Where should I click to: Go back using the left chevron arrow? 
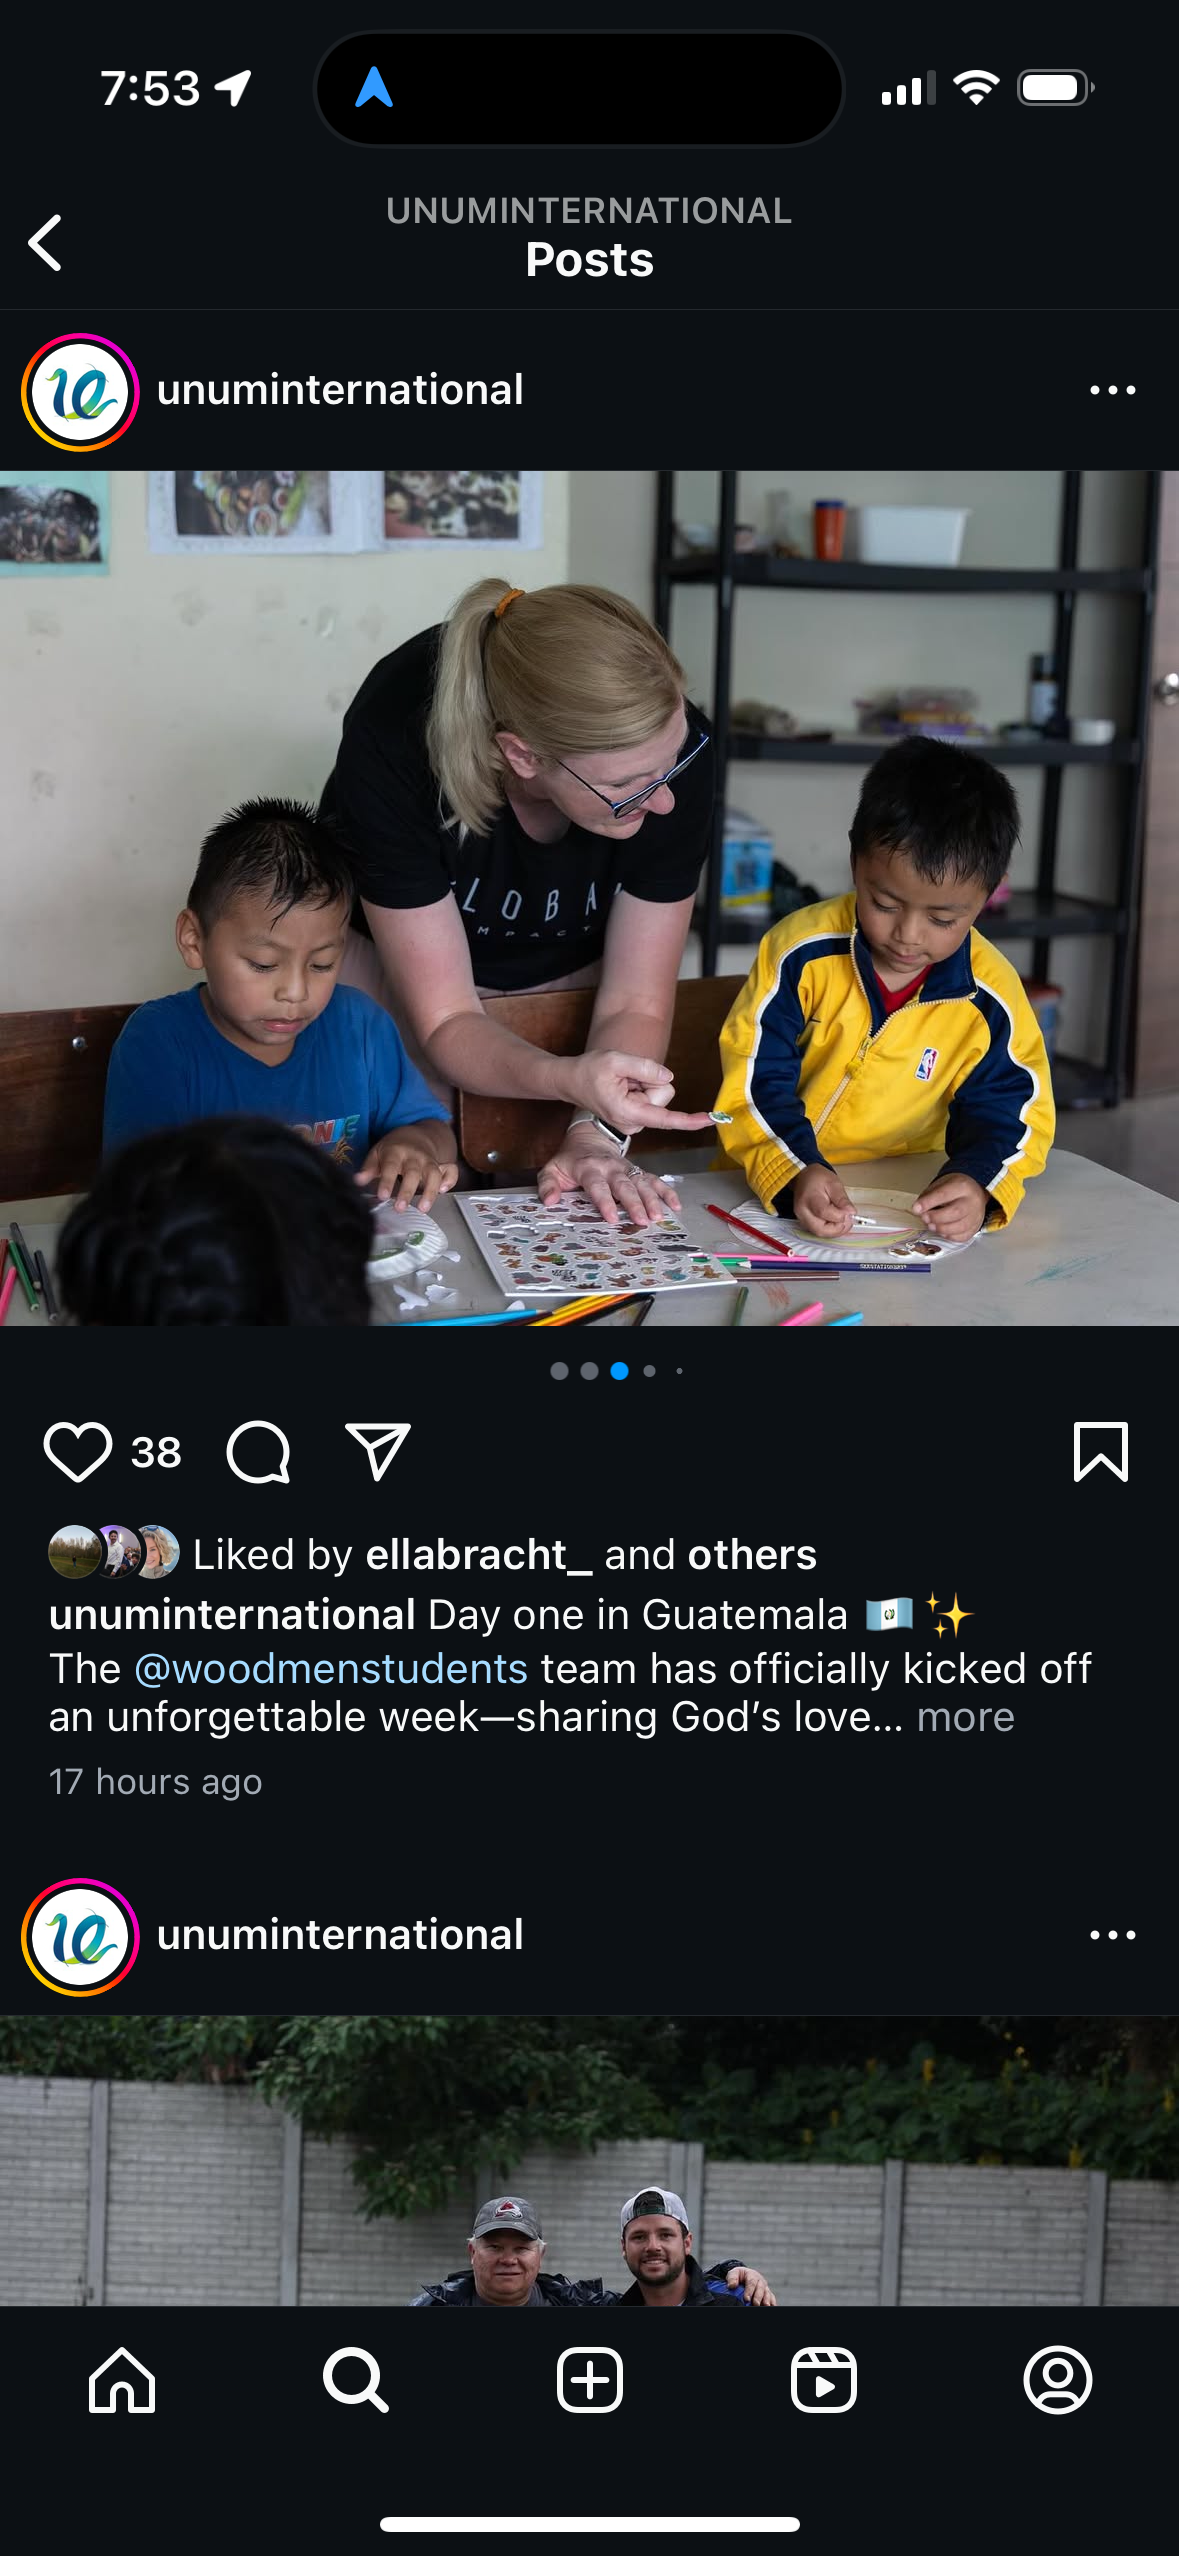click(x=45, y=242)
